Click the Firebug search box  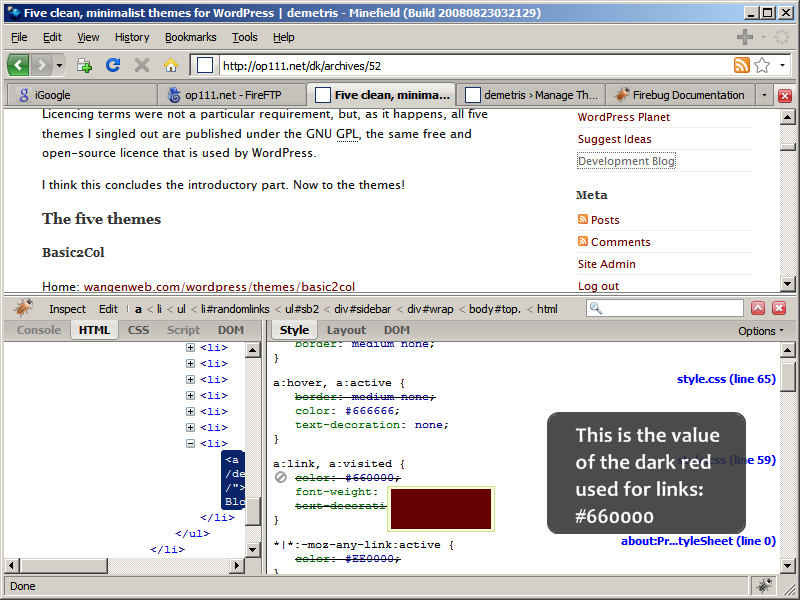coord(665,308)
